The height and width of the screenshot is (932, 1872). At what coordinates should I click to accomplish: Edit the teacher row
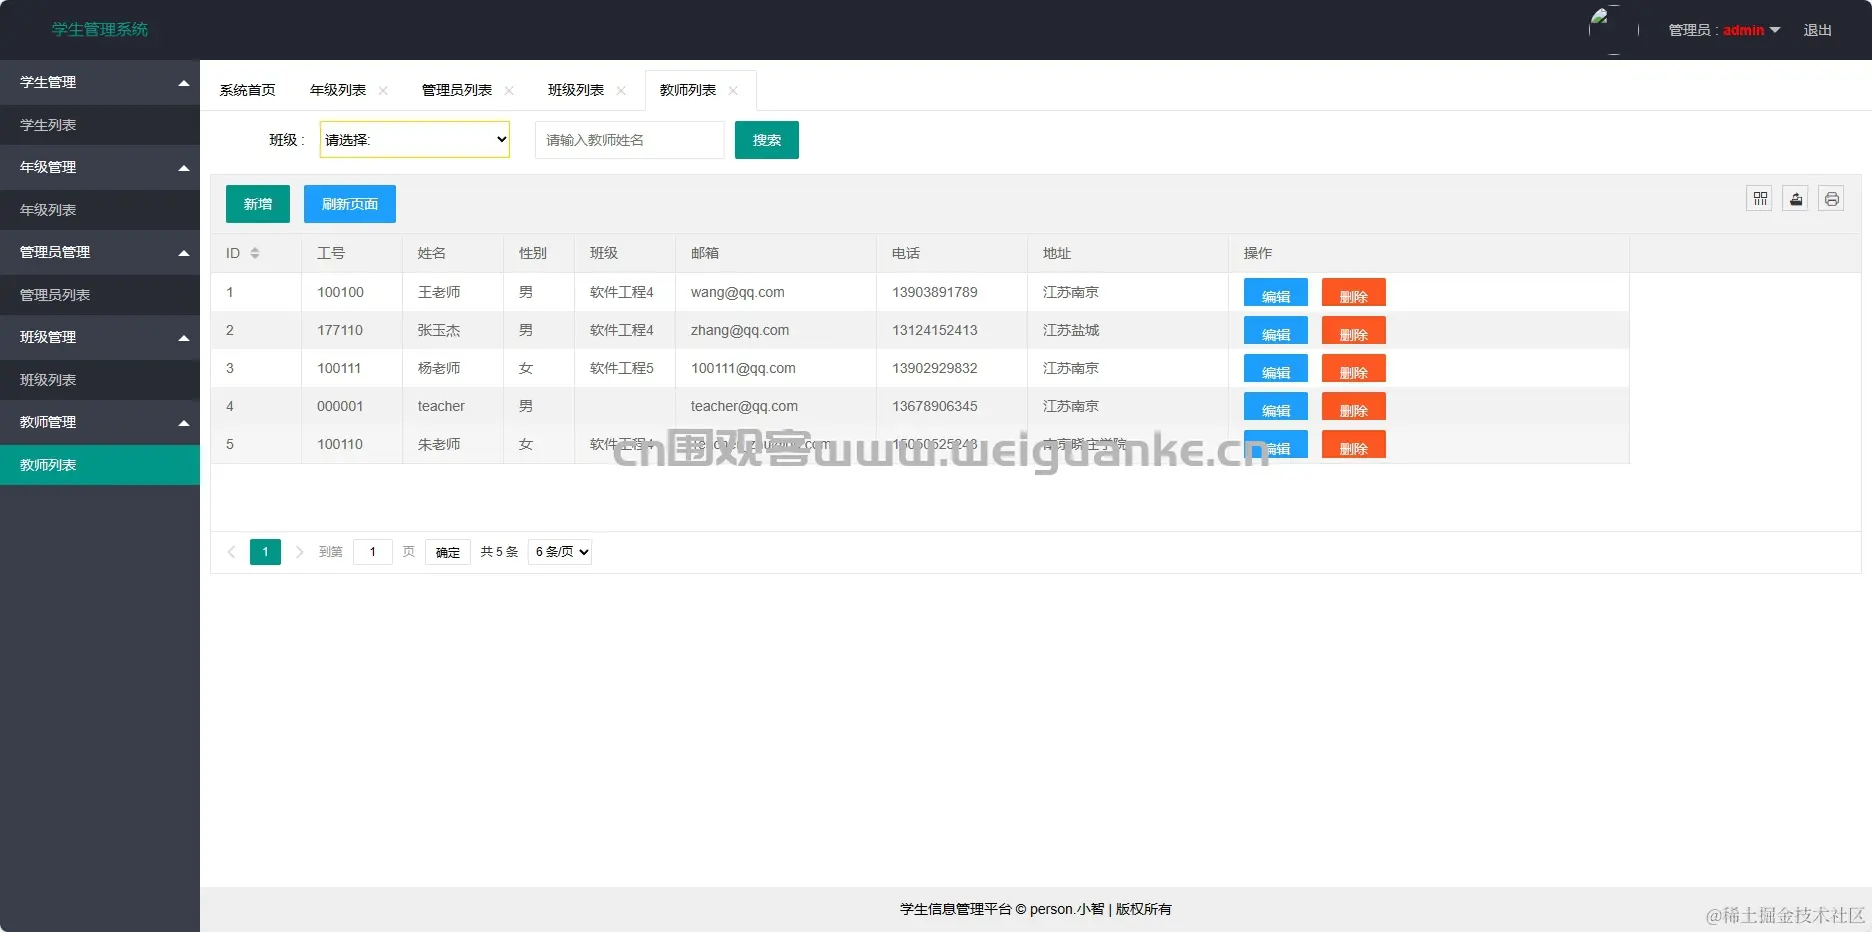(1276, 406)
